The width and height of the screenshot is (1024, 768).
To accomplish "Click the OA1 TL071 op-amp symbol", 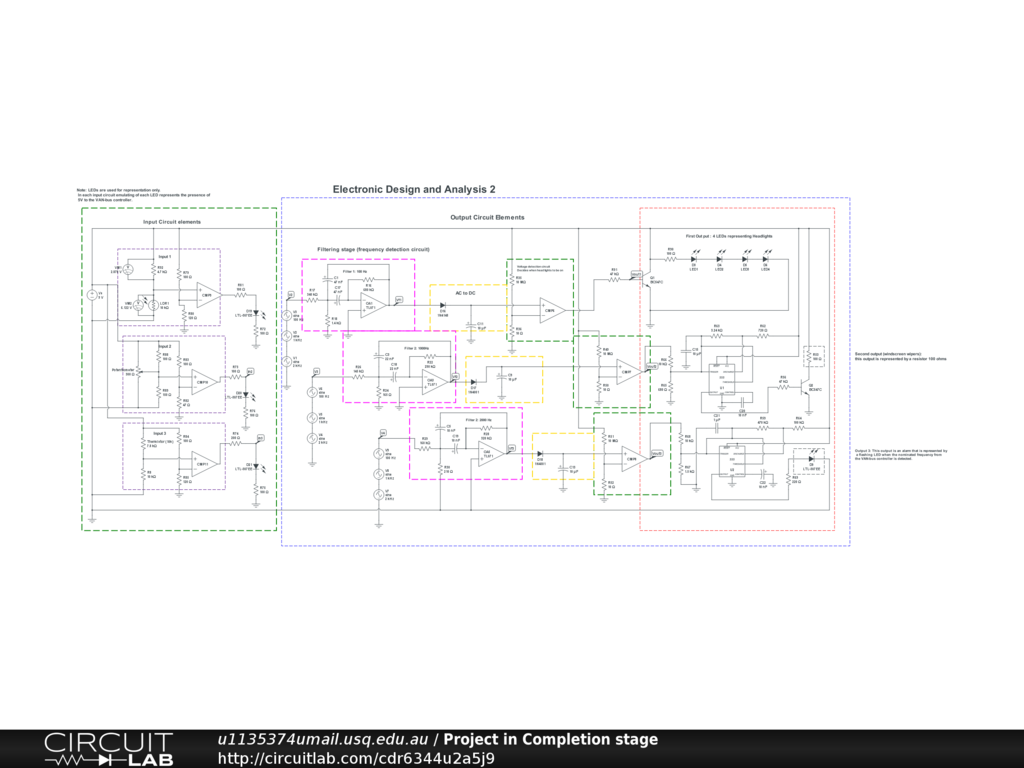I will (370, 303).
